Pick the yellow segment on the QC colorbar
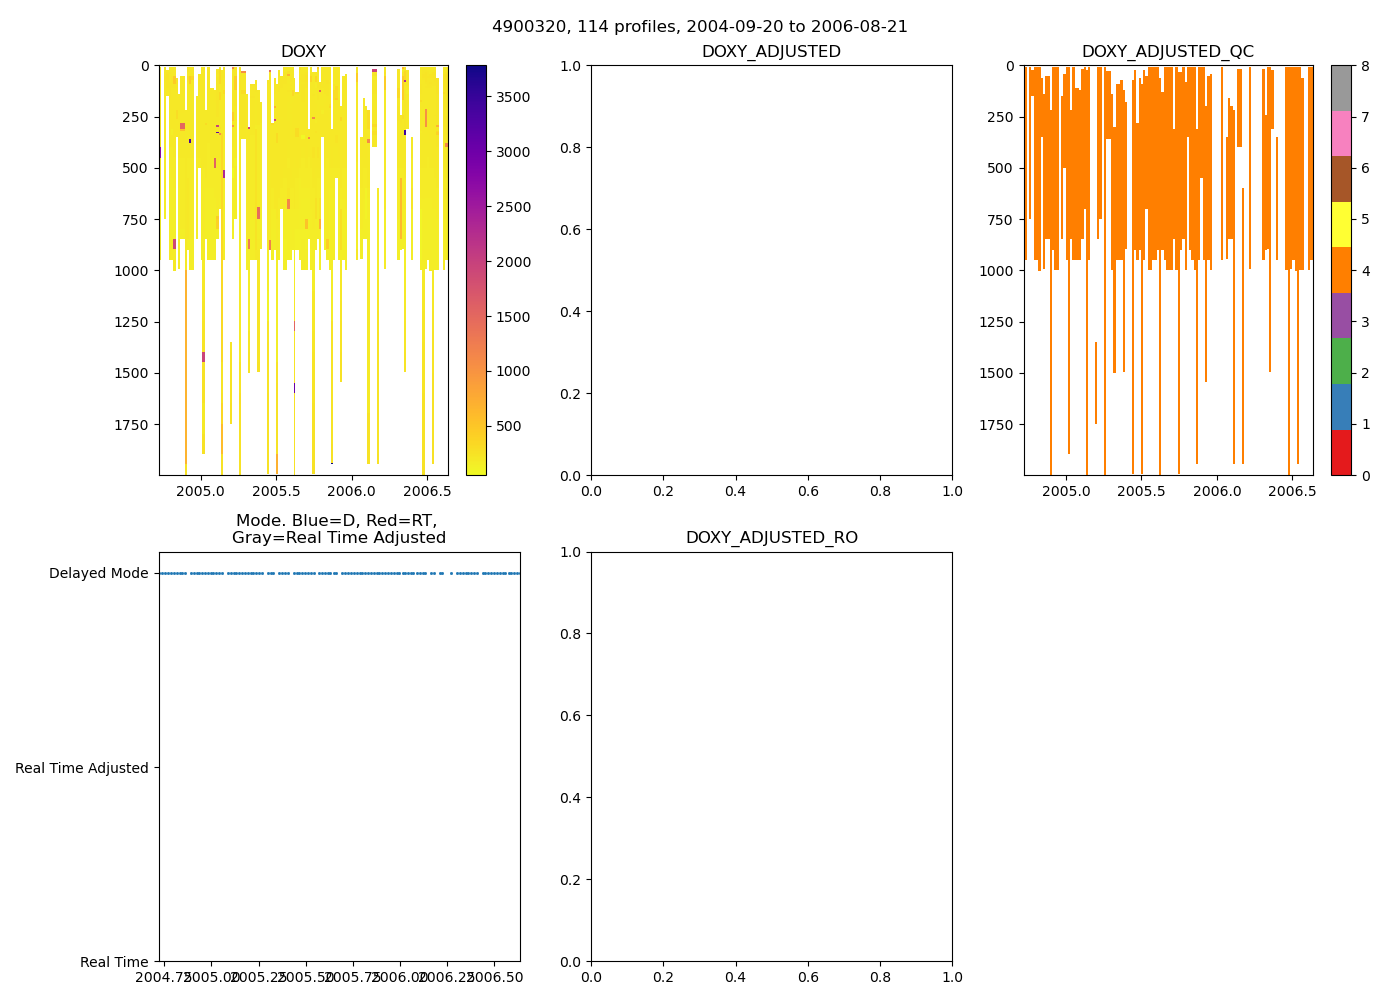This screenshot has height=1000, width=1400. 1340,224
